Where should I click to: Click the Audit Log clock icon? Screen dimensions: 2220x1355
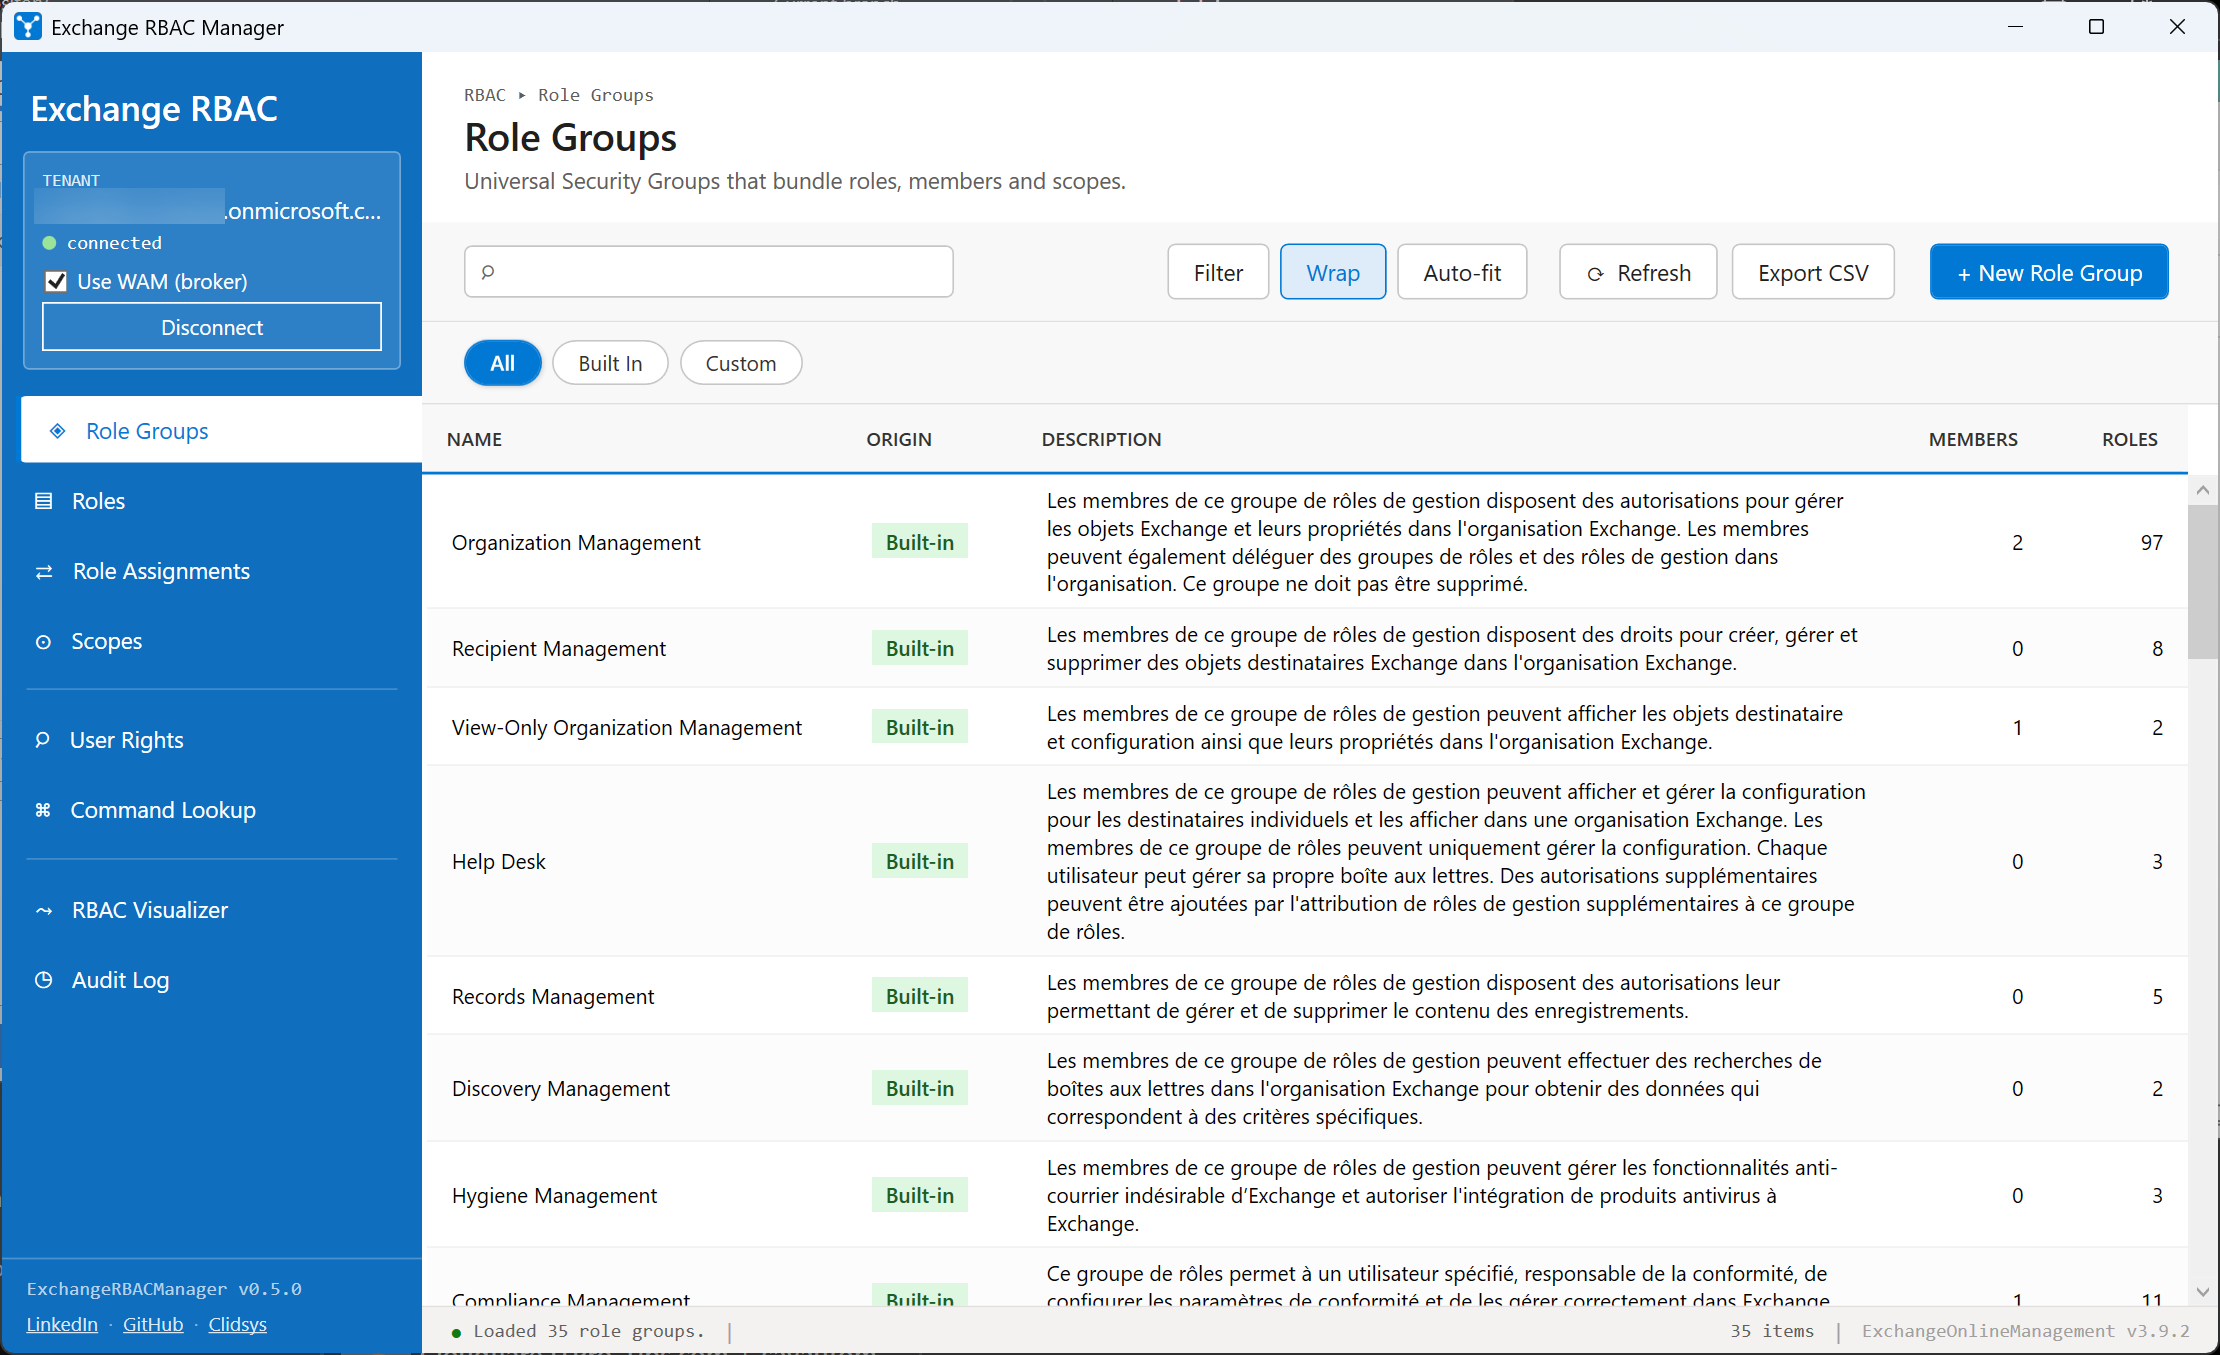pyautogui.click(x=44, y=980)
